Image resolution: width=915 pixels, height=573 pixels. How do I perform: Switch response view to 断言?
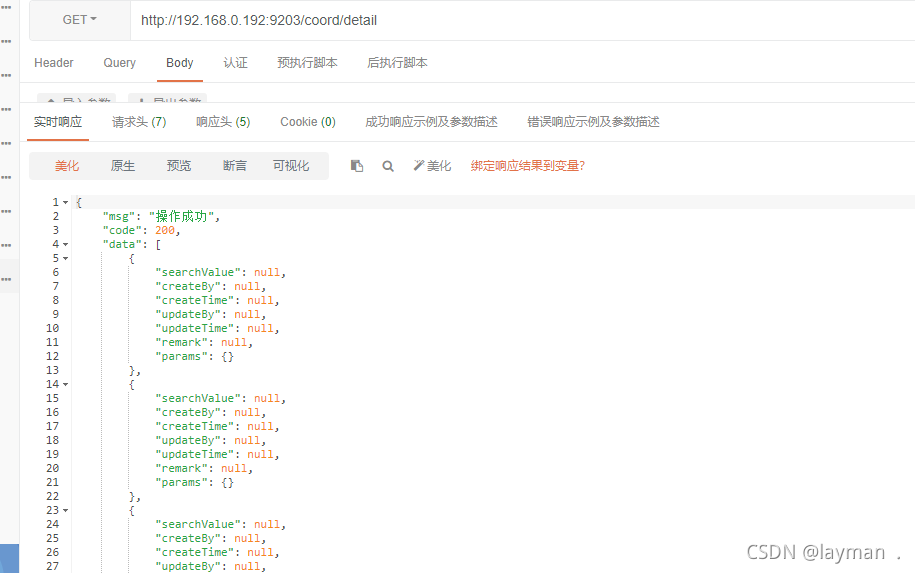pos(235,166)
